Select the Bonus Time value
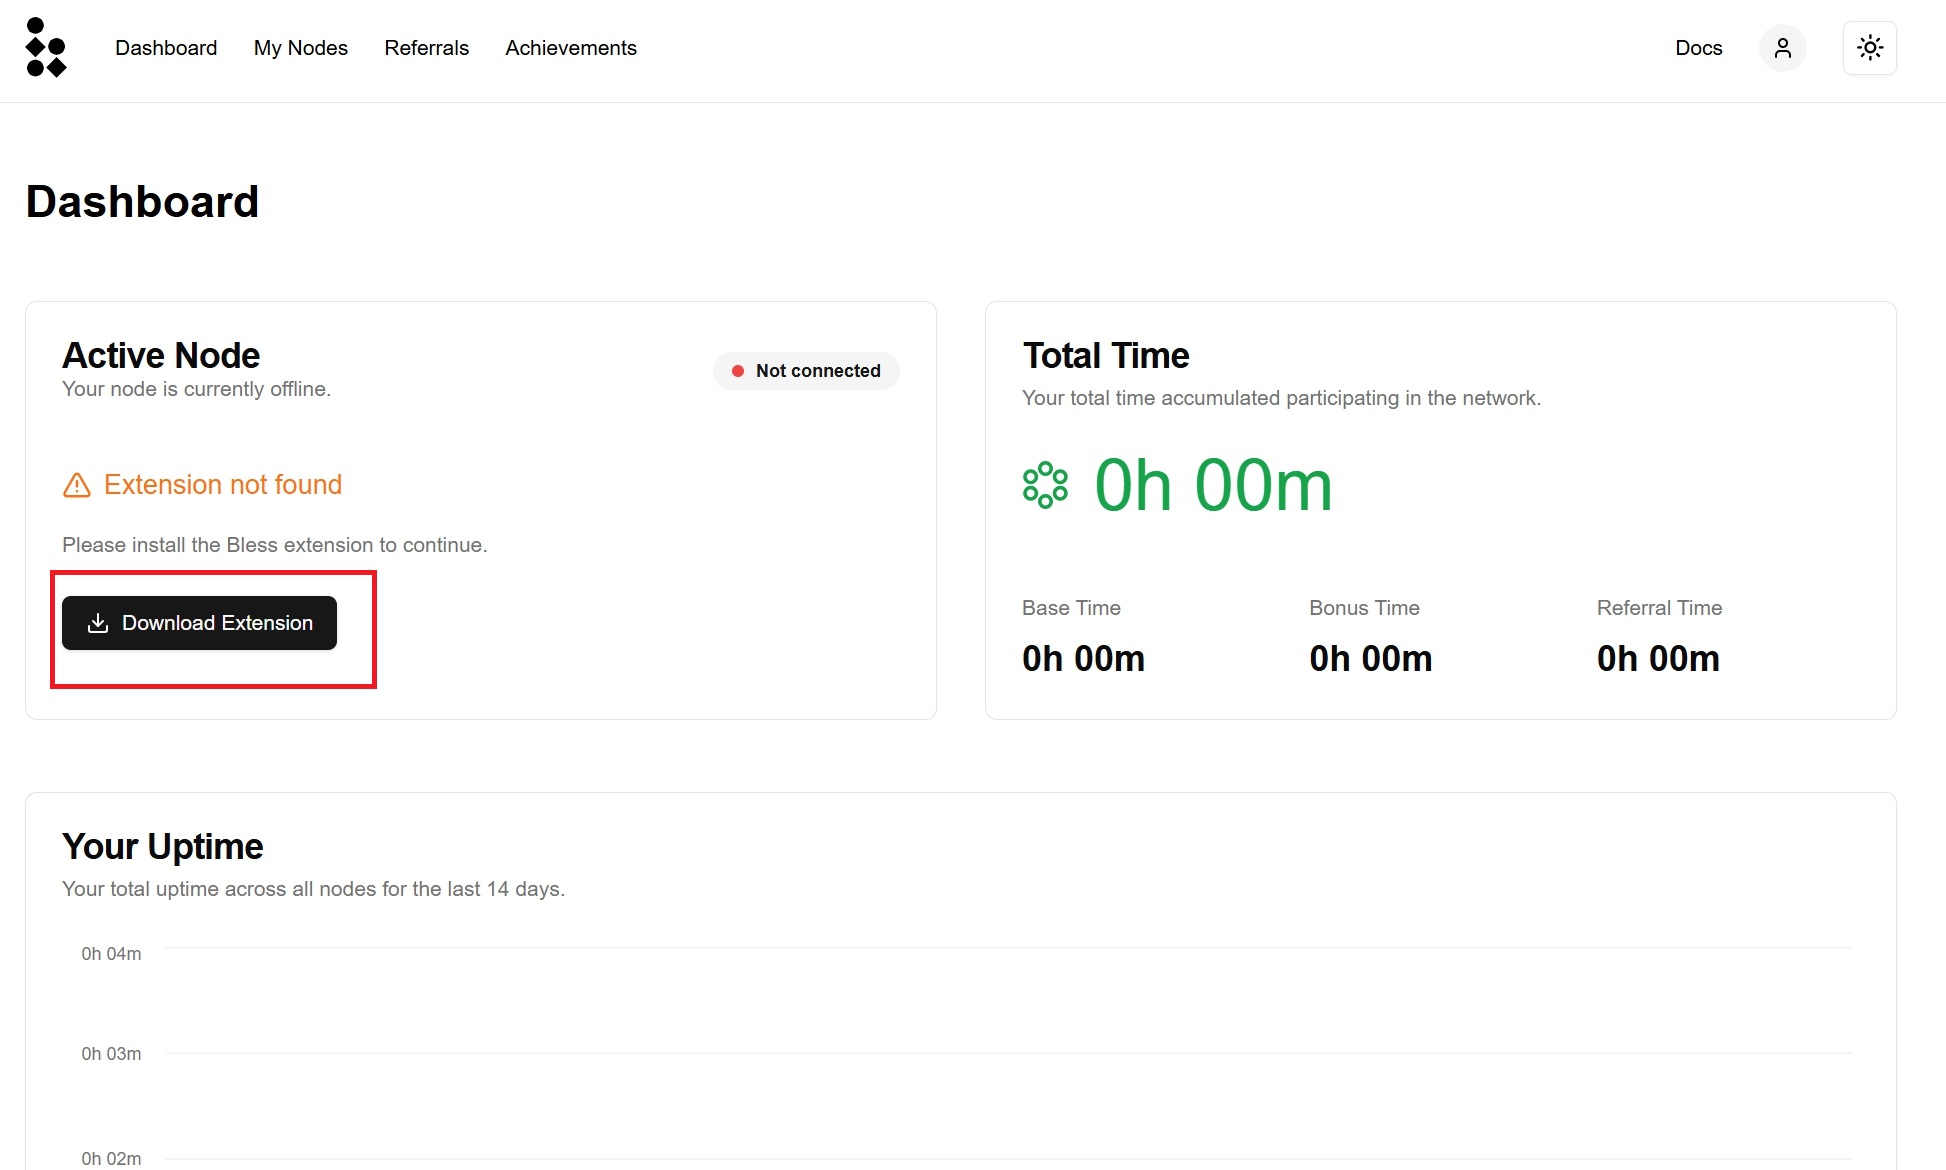 [1370, 658]
